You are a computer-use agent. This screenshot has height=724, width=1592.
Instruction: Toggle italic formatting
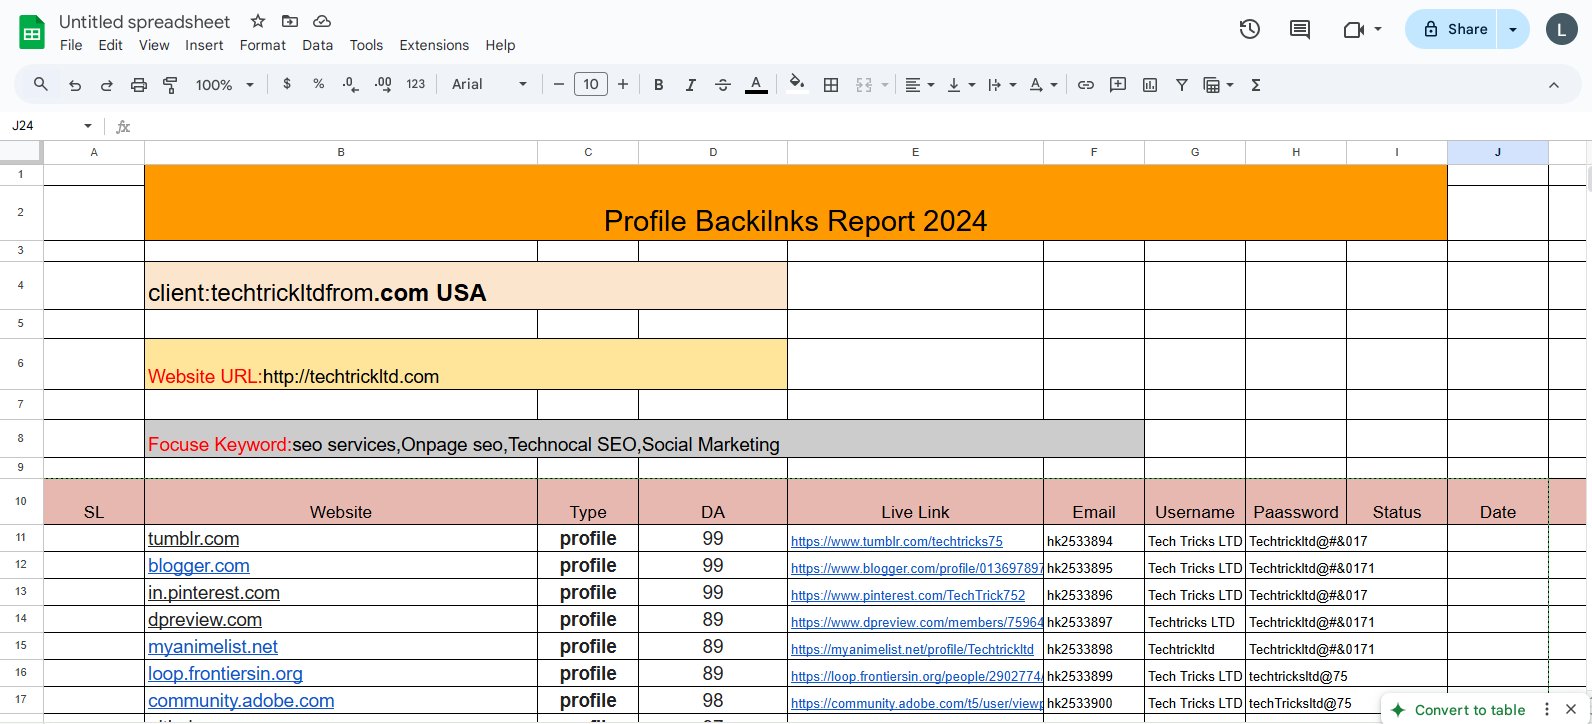(x=690, y=85)
